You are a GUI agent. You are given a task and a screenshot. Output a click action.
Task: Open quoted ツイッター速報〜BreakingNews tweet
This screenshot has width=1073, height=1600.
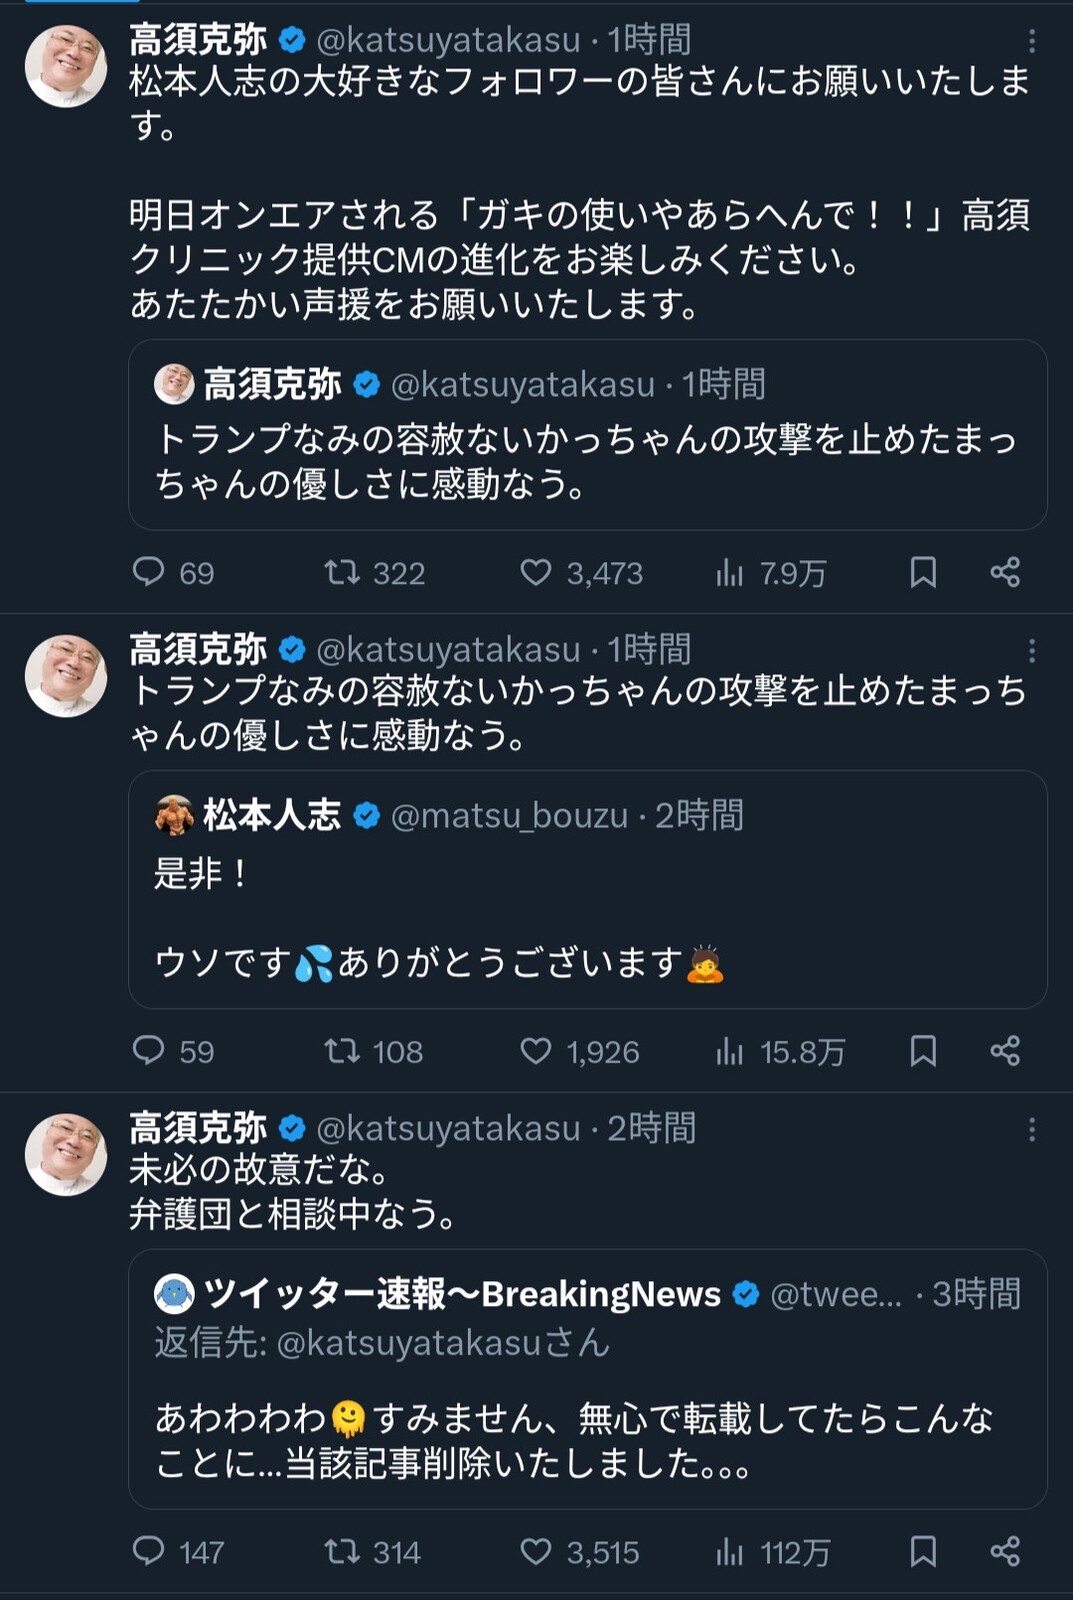588,1379
